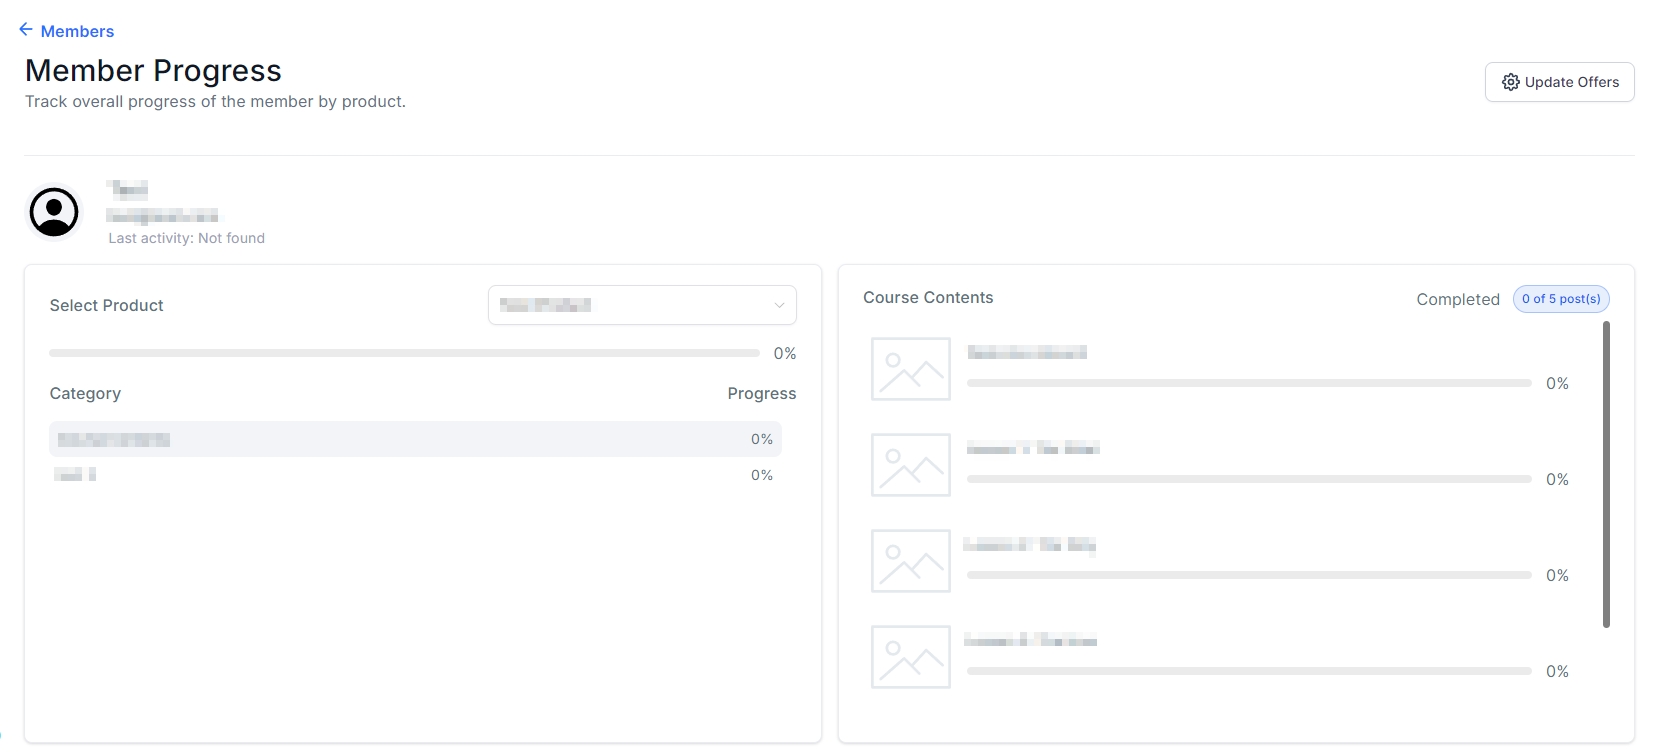Click the second course post title
This screenshot has height=753, width=1653.
[1032, 448]
